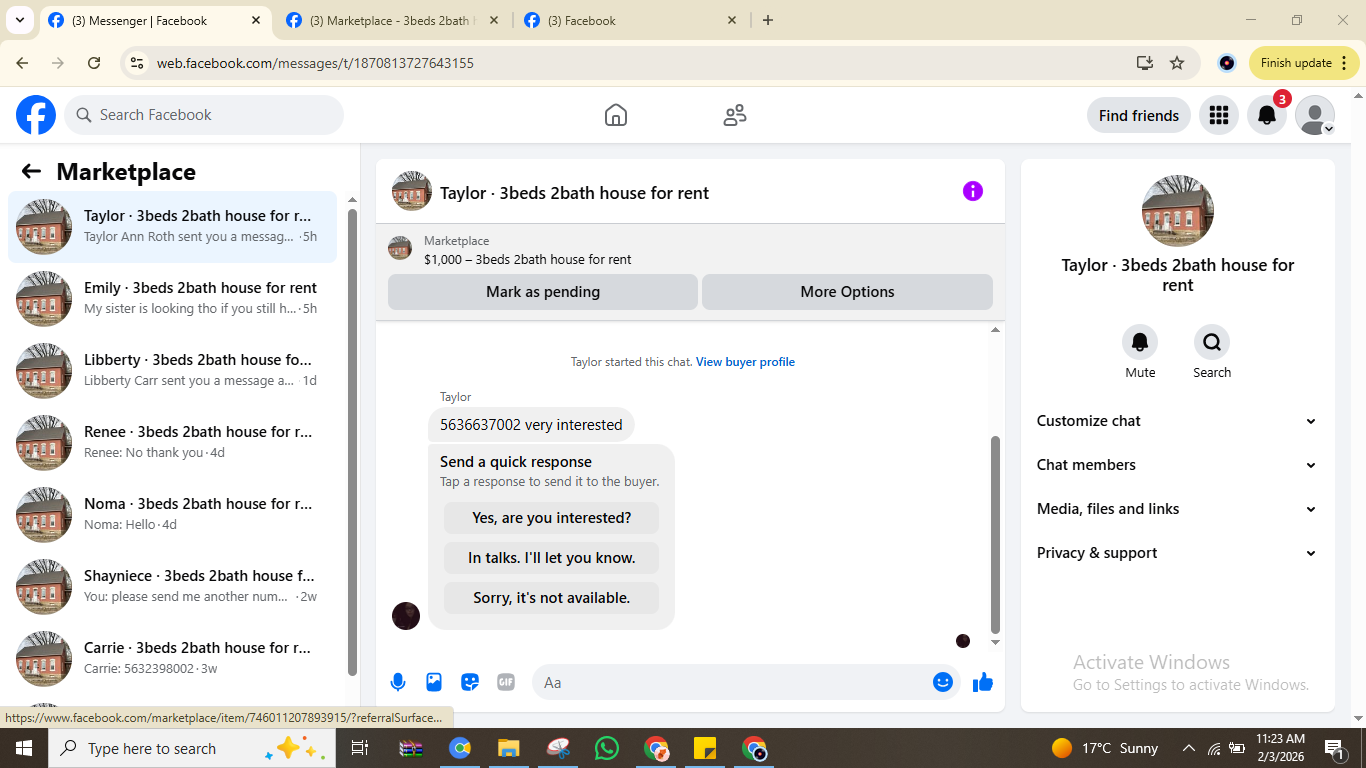
Task: Open tab search dropdown in Chrome
Action: [x=19, y=20]
